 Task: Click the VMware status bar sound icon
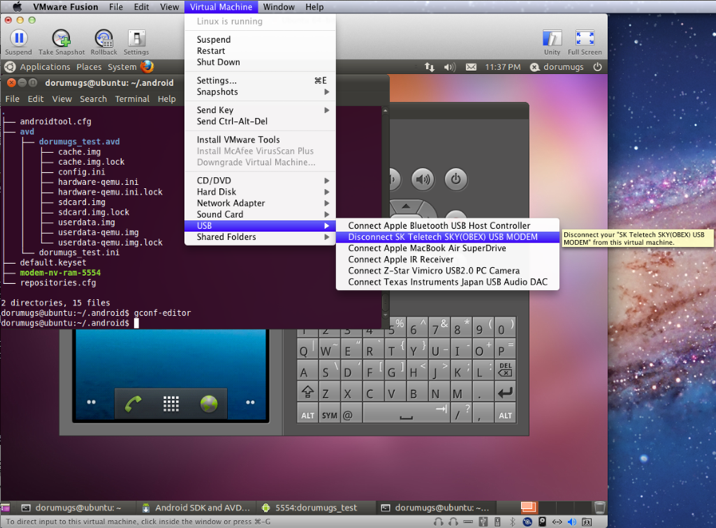tap(572, 522)
